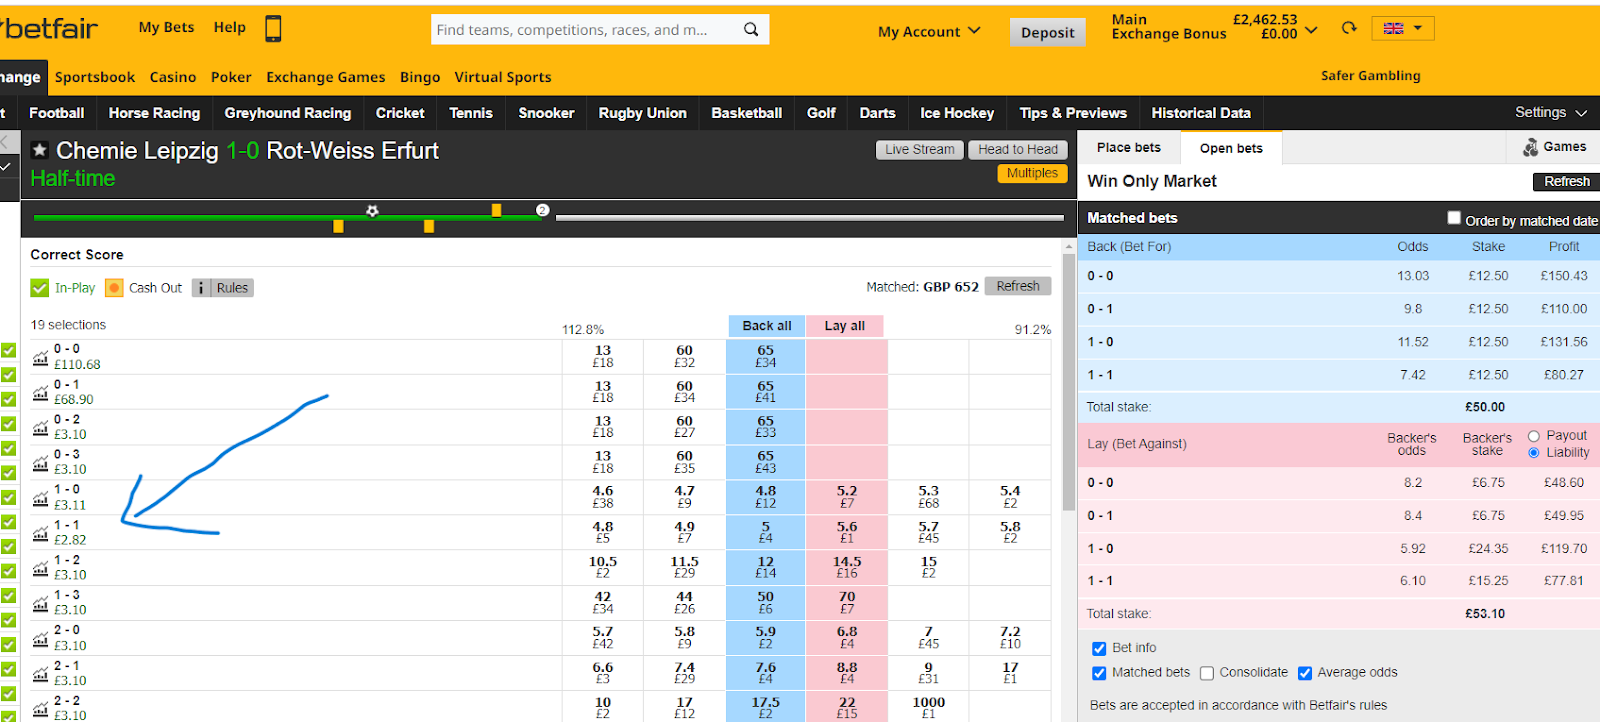Uncheck the Bet info checkbox
Image resolution: width=1600 pixels, height=722 pixels.
(1099, 648)
